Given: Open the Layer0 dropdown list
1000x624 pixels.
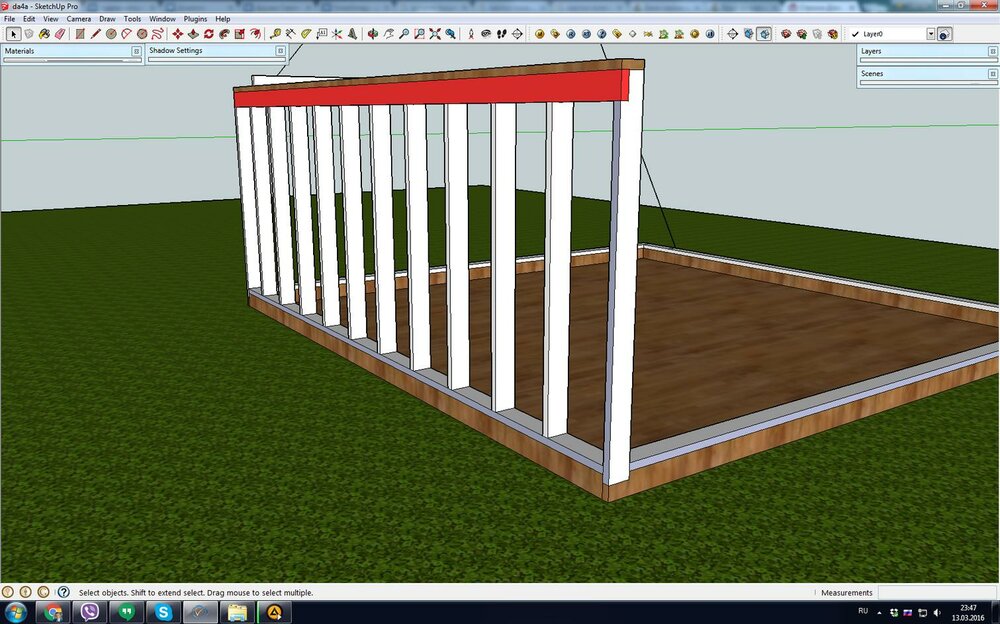Looking at the screenshot, I should tap(930, 34).
